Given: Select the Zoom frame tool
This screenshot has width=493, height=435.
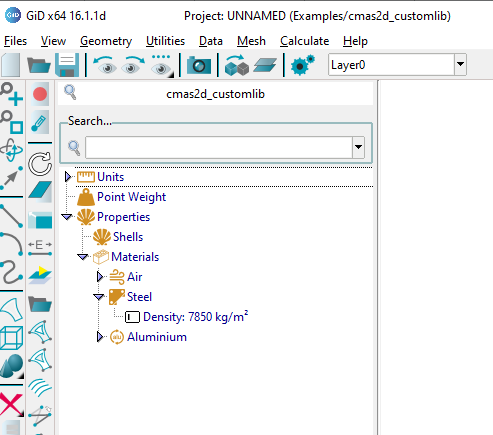Looking at the screenshot, I should tap(11, 122).
